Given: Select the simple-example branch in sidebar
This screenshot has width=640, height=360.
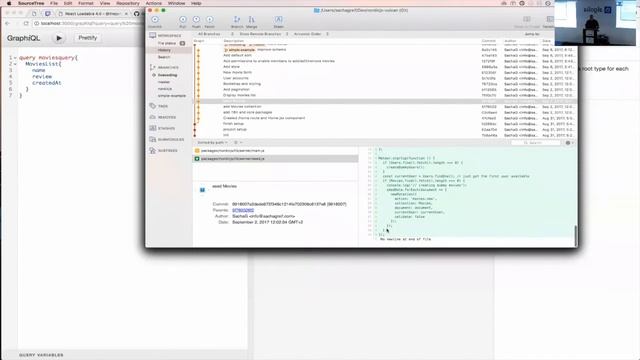Looking at the screenshot, I should 172,96.
